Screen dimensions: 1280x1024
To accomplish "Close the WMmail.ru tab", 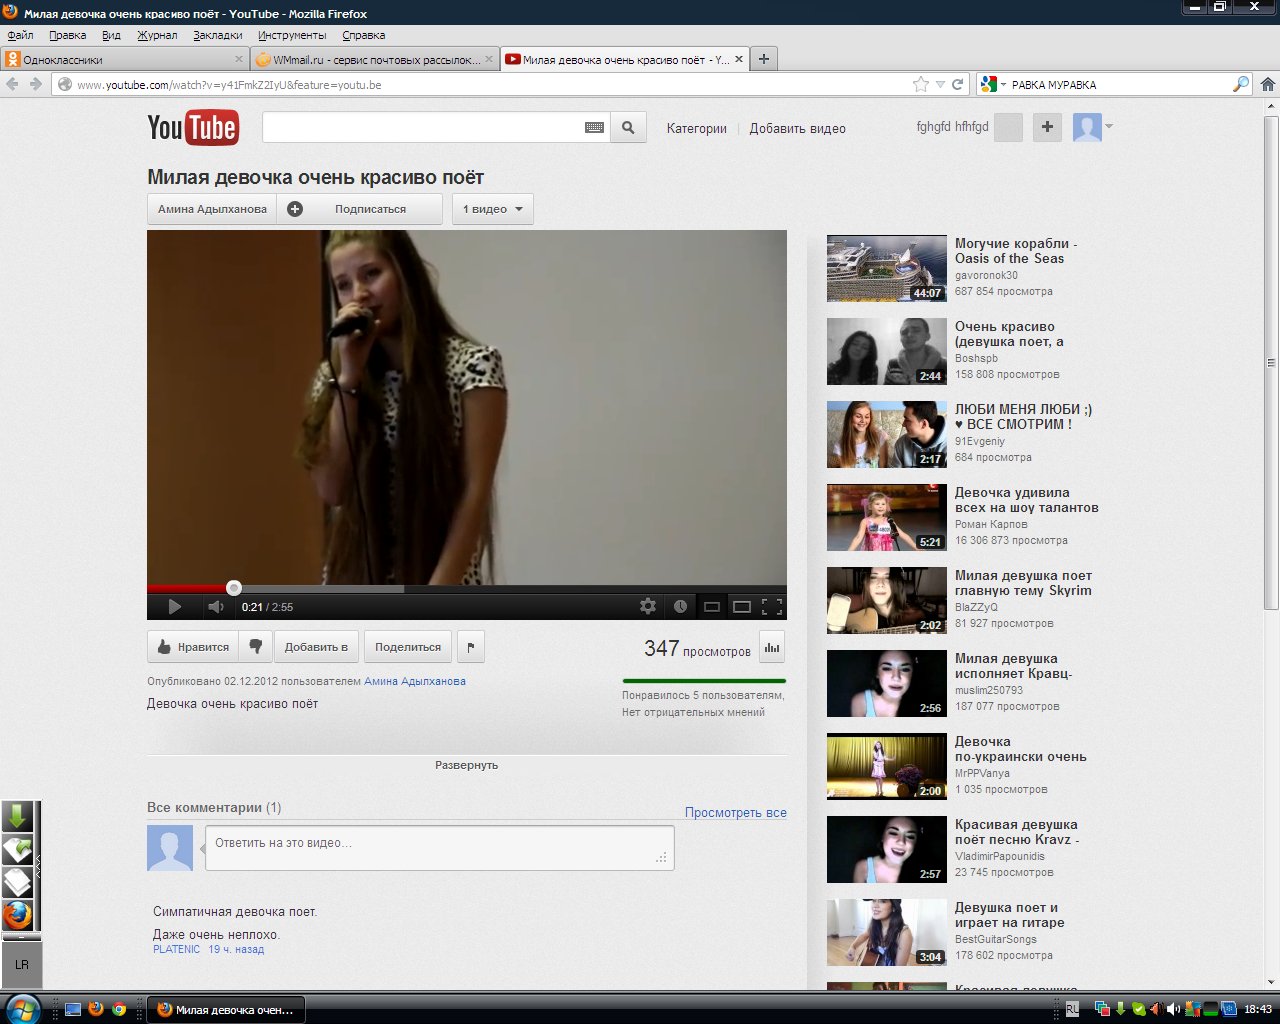I will point(489,59).
